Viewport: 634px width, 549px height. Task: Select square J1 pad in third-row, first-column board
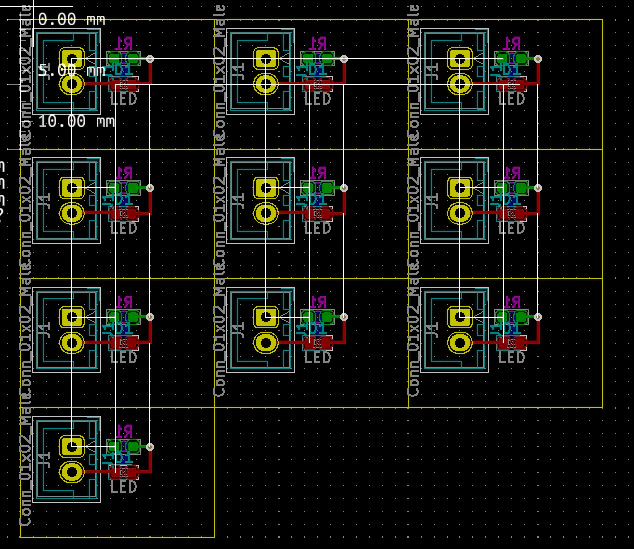pyautogui.click(x=72, y=317)
